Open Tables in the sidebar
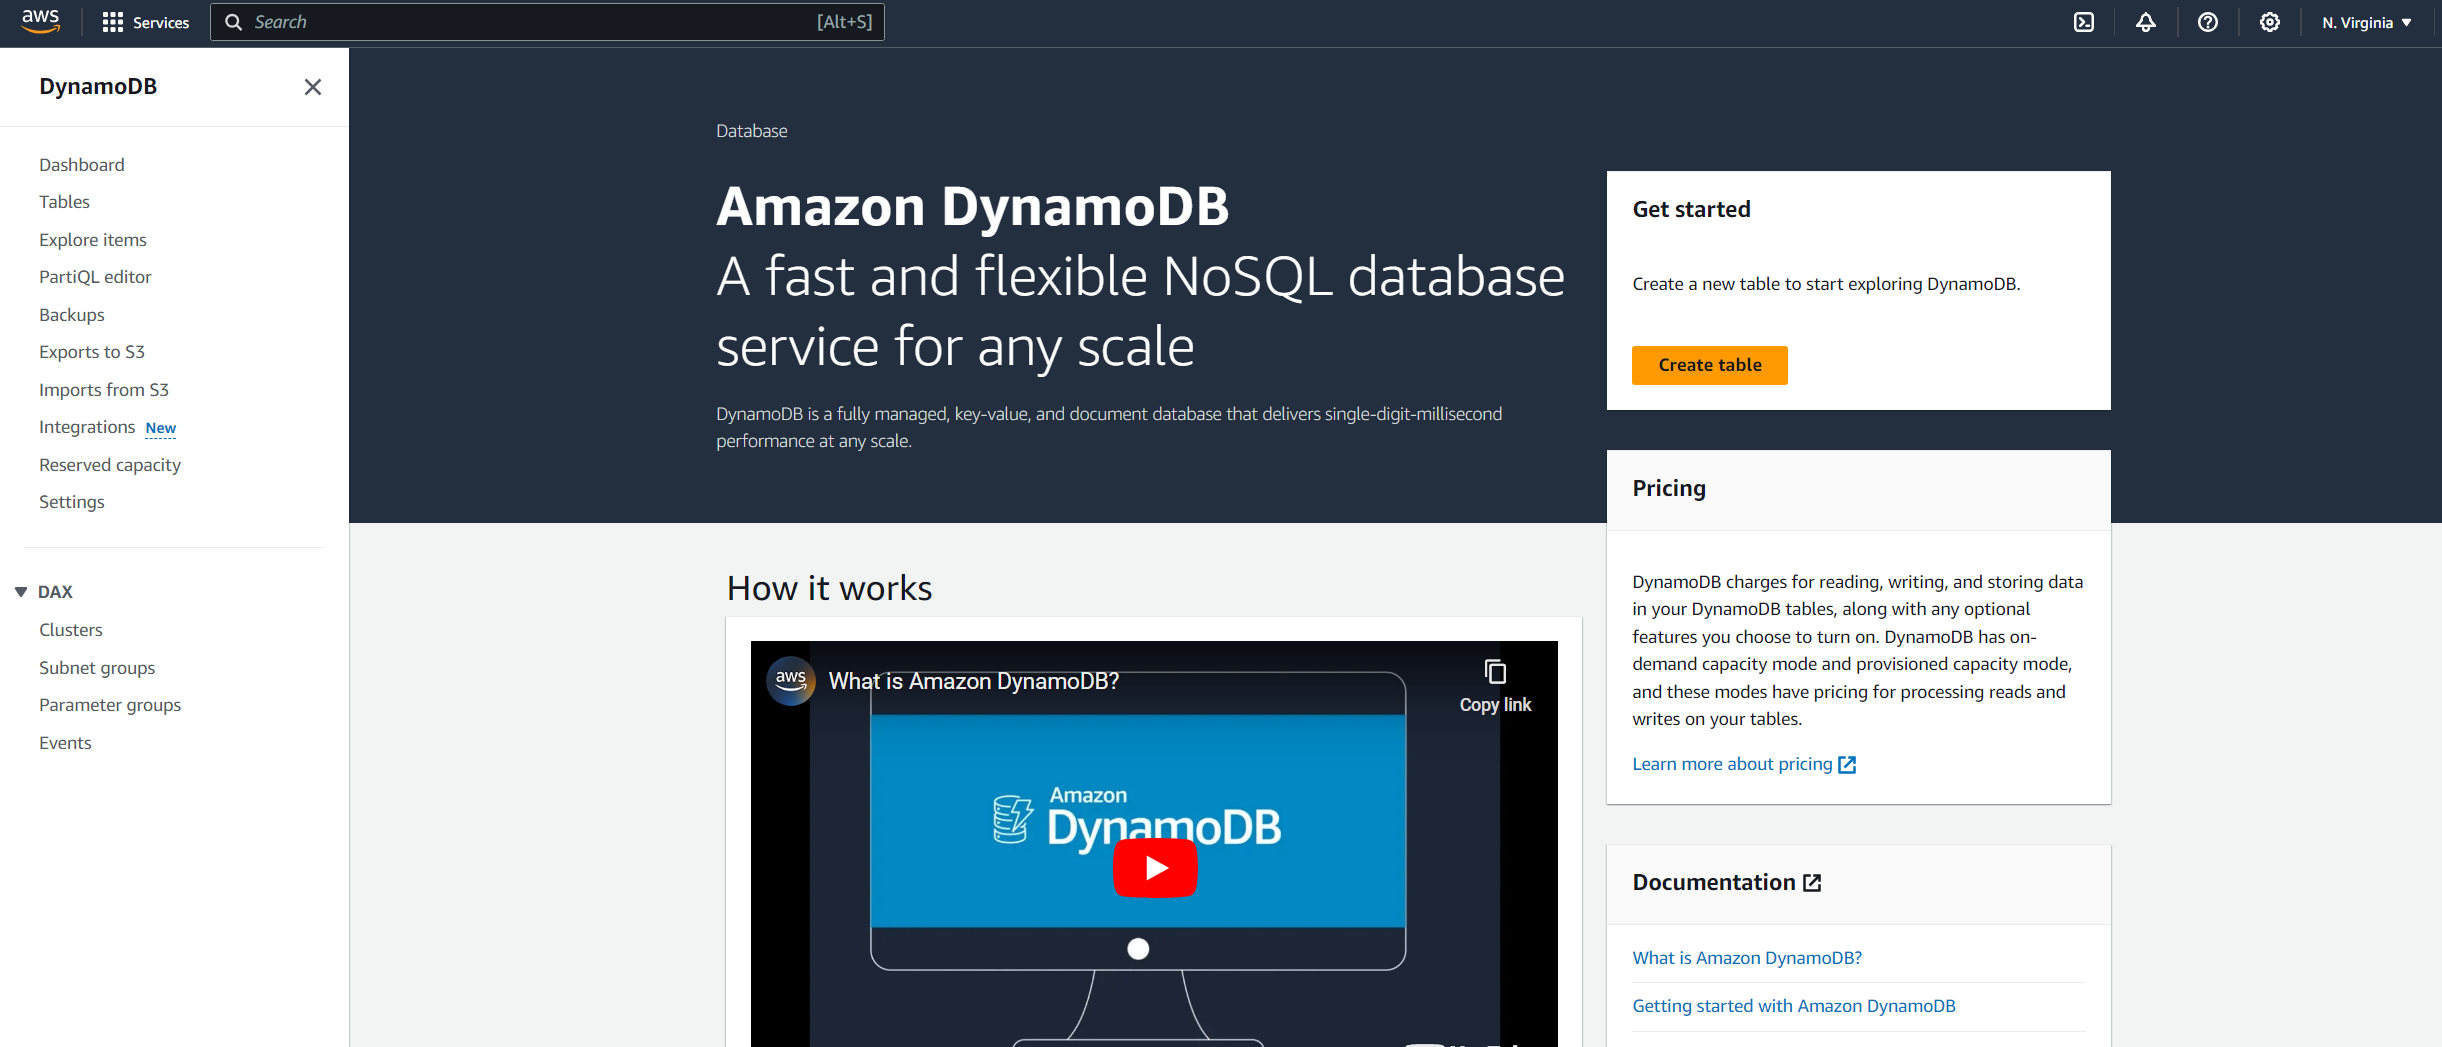 point(65,202)
